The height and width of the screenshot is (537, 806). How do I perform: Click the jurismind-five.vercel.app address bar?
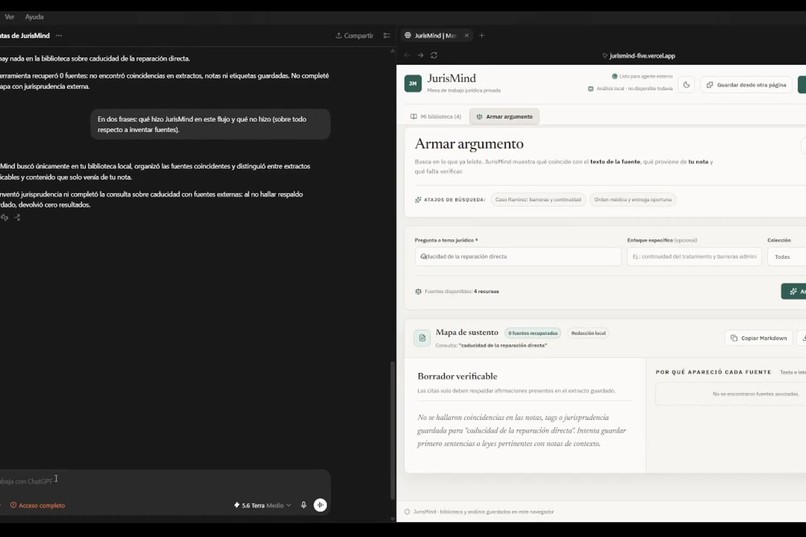pyautogui.click(x=638, y=55)
